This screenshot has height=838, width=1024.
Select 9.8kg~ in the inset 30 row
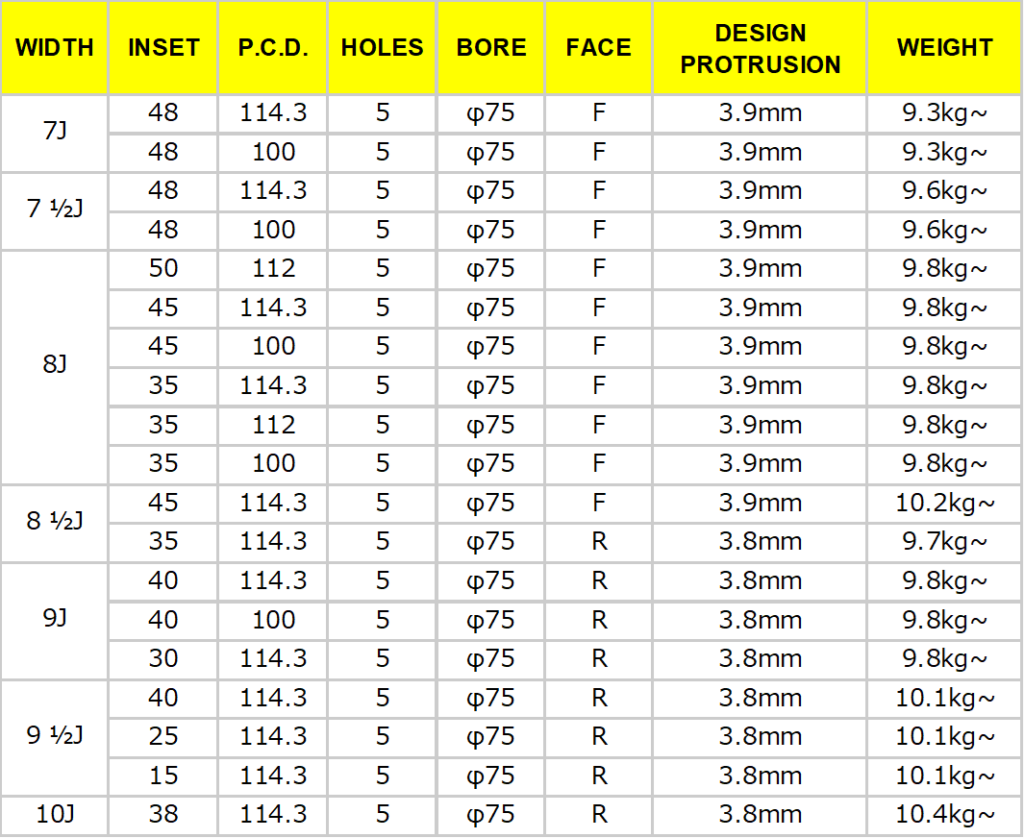[x=944, y=660]
